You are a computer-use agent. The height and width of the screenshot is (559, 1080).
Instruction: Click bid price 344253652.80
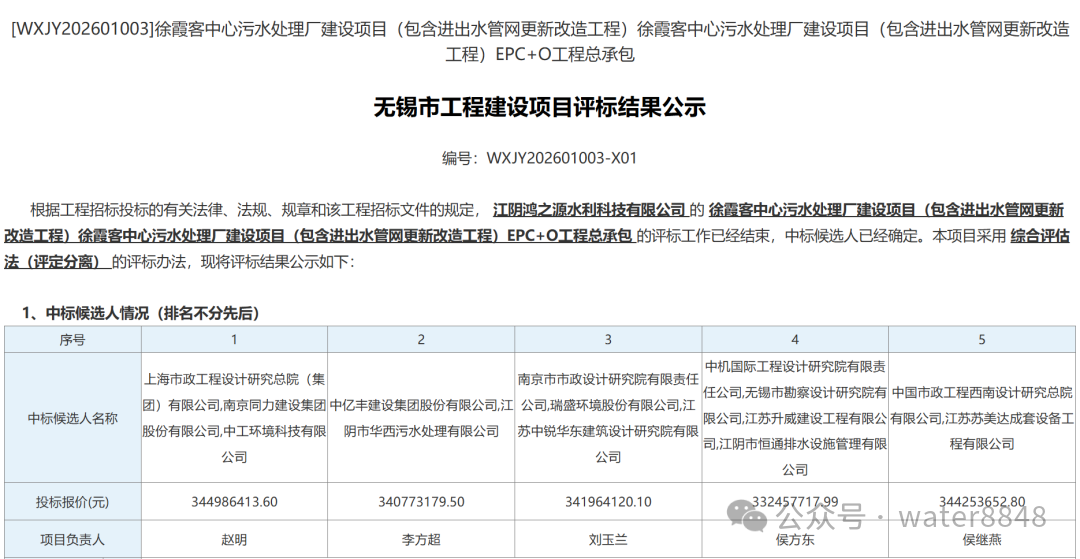[x=982, y=502]
